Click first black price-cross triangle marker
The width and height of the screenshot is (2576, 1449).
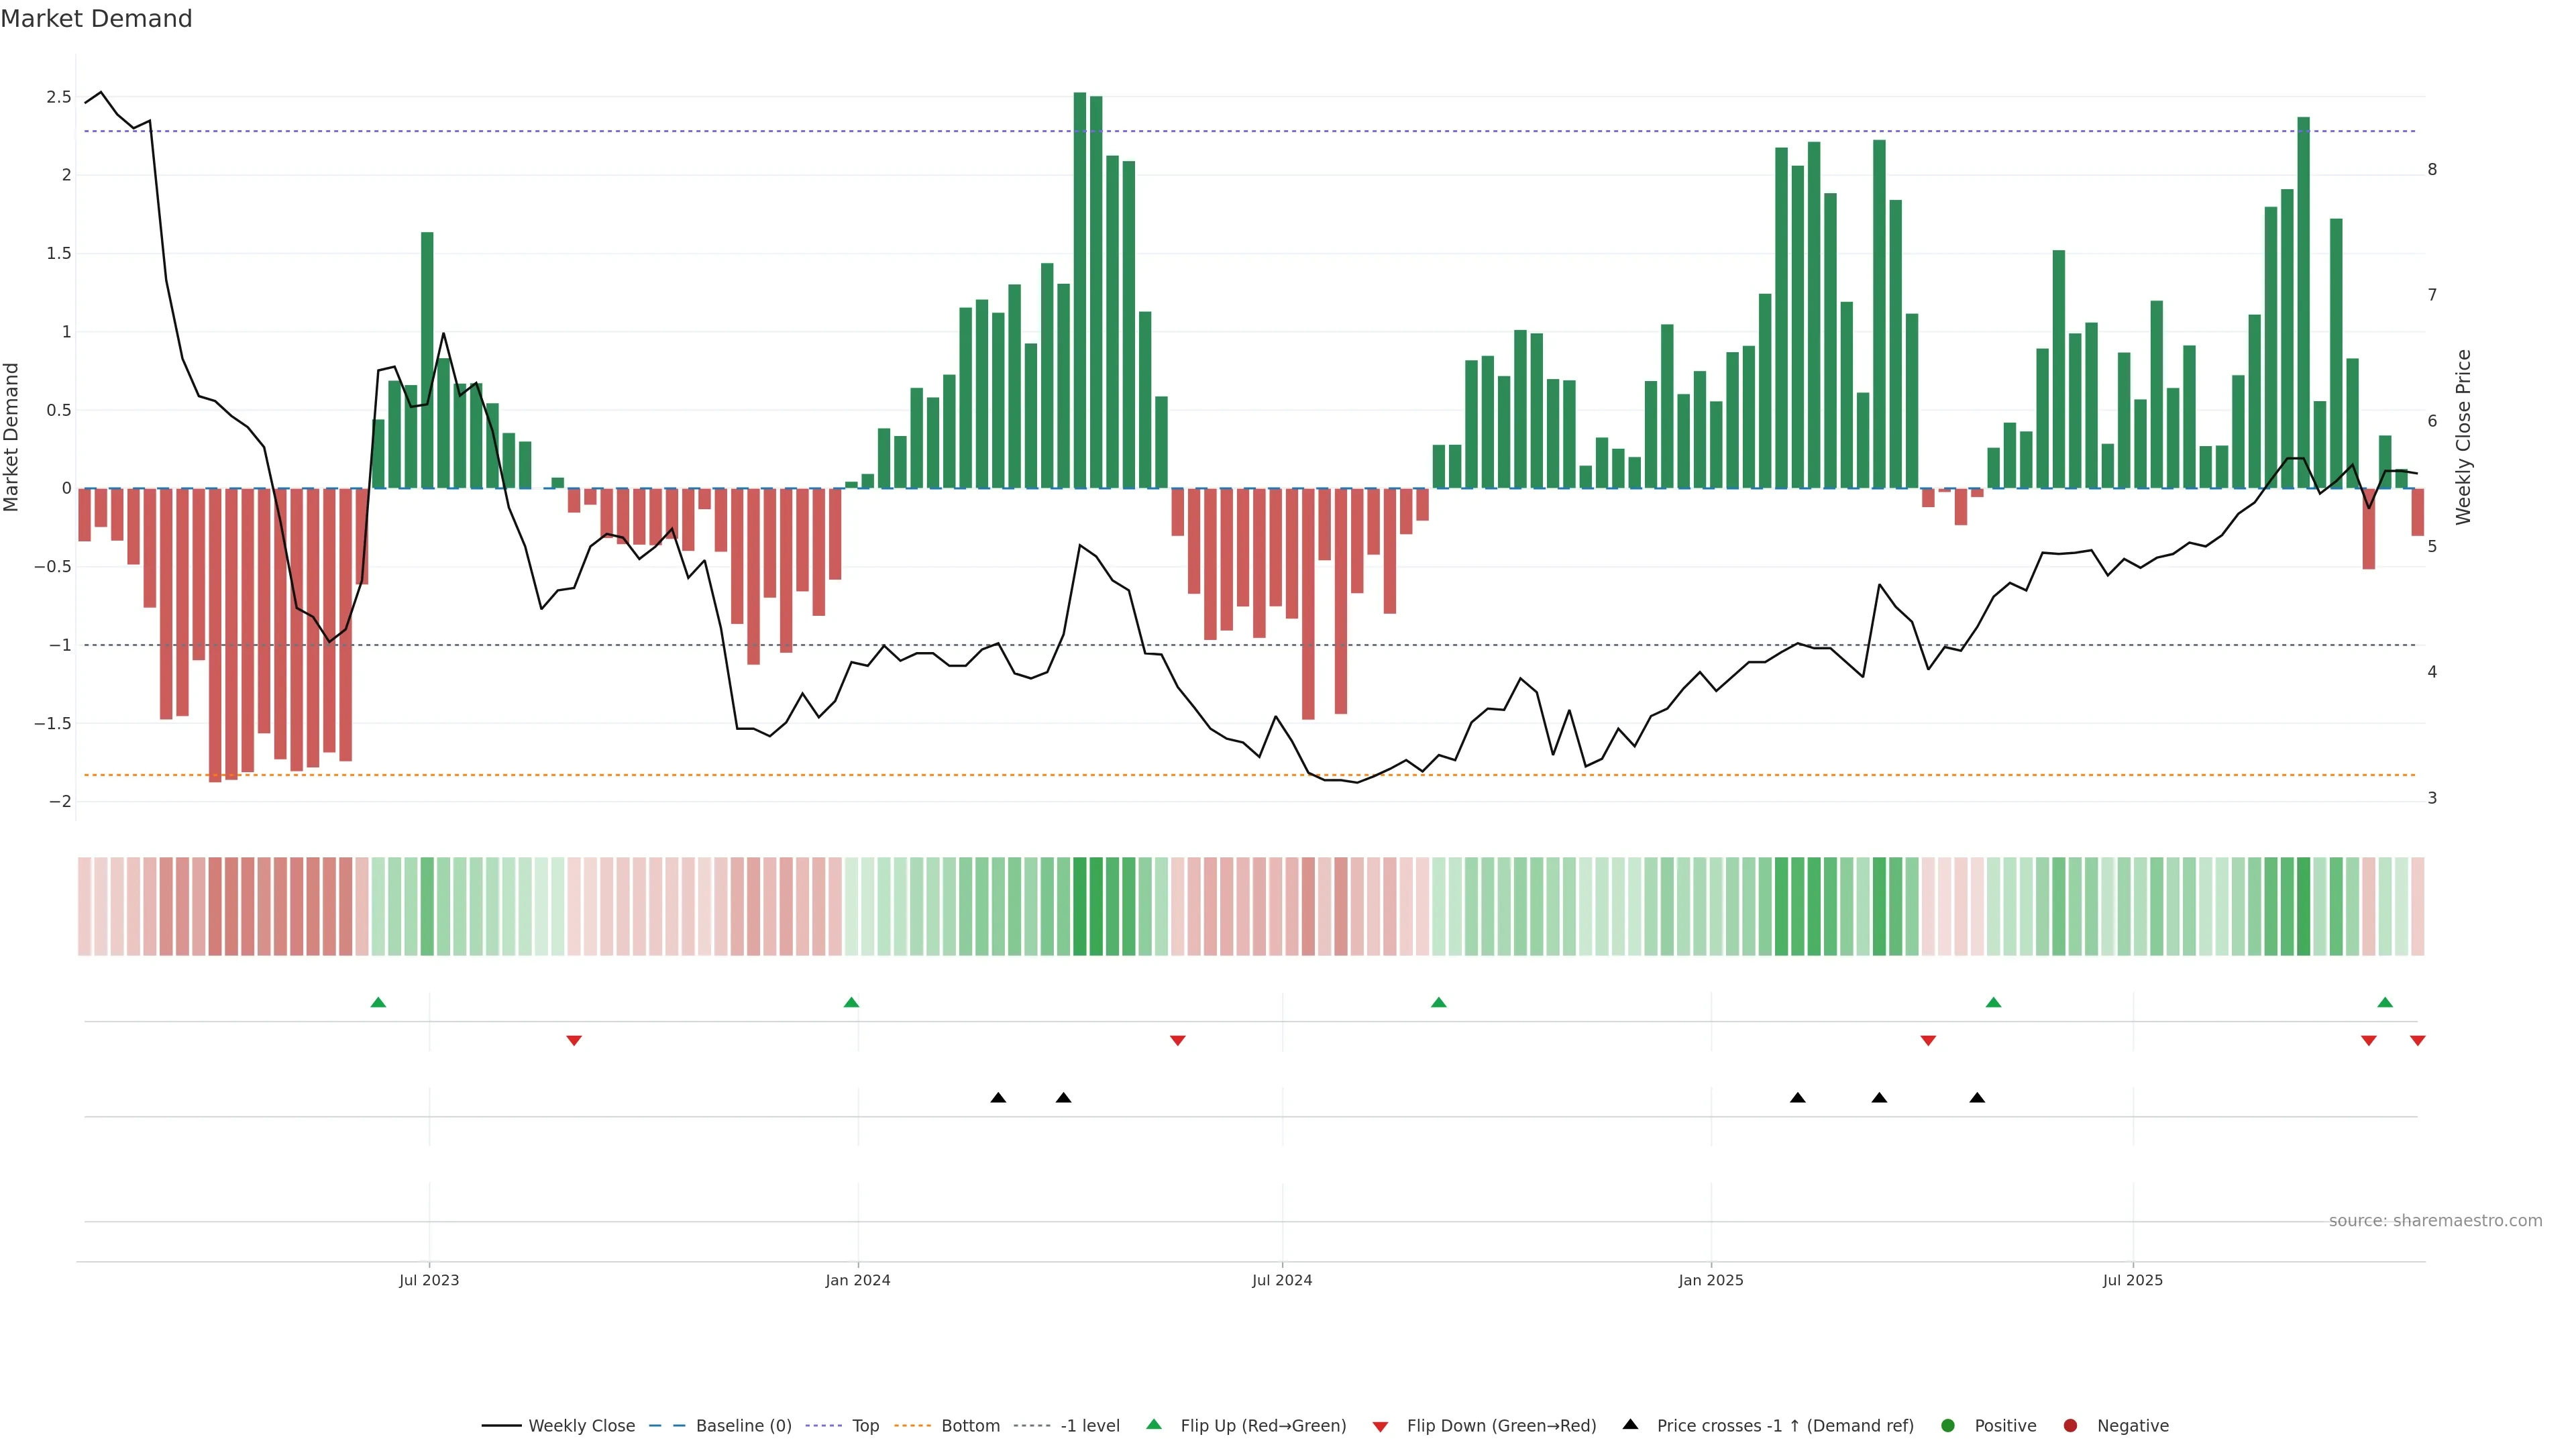click(998, 1098)
